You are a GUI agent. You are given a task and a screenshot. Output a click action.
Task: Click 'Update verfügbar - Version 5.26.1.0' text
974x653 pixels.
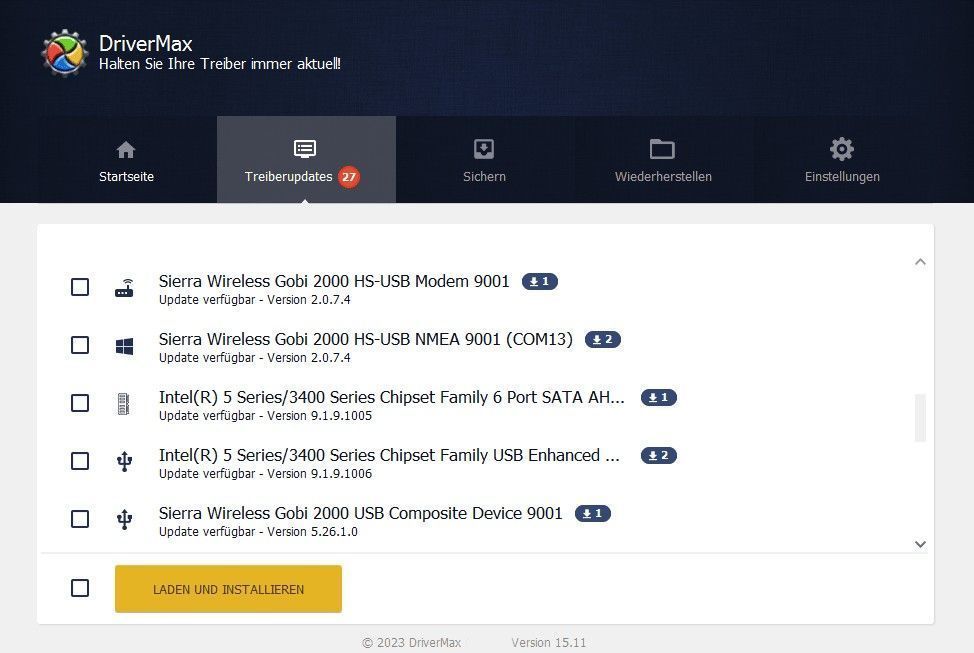tap(258, 532)
